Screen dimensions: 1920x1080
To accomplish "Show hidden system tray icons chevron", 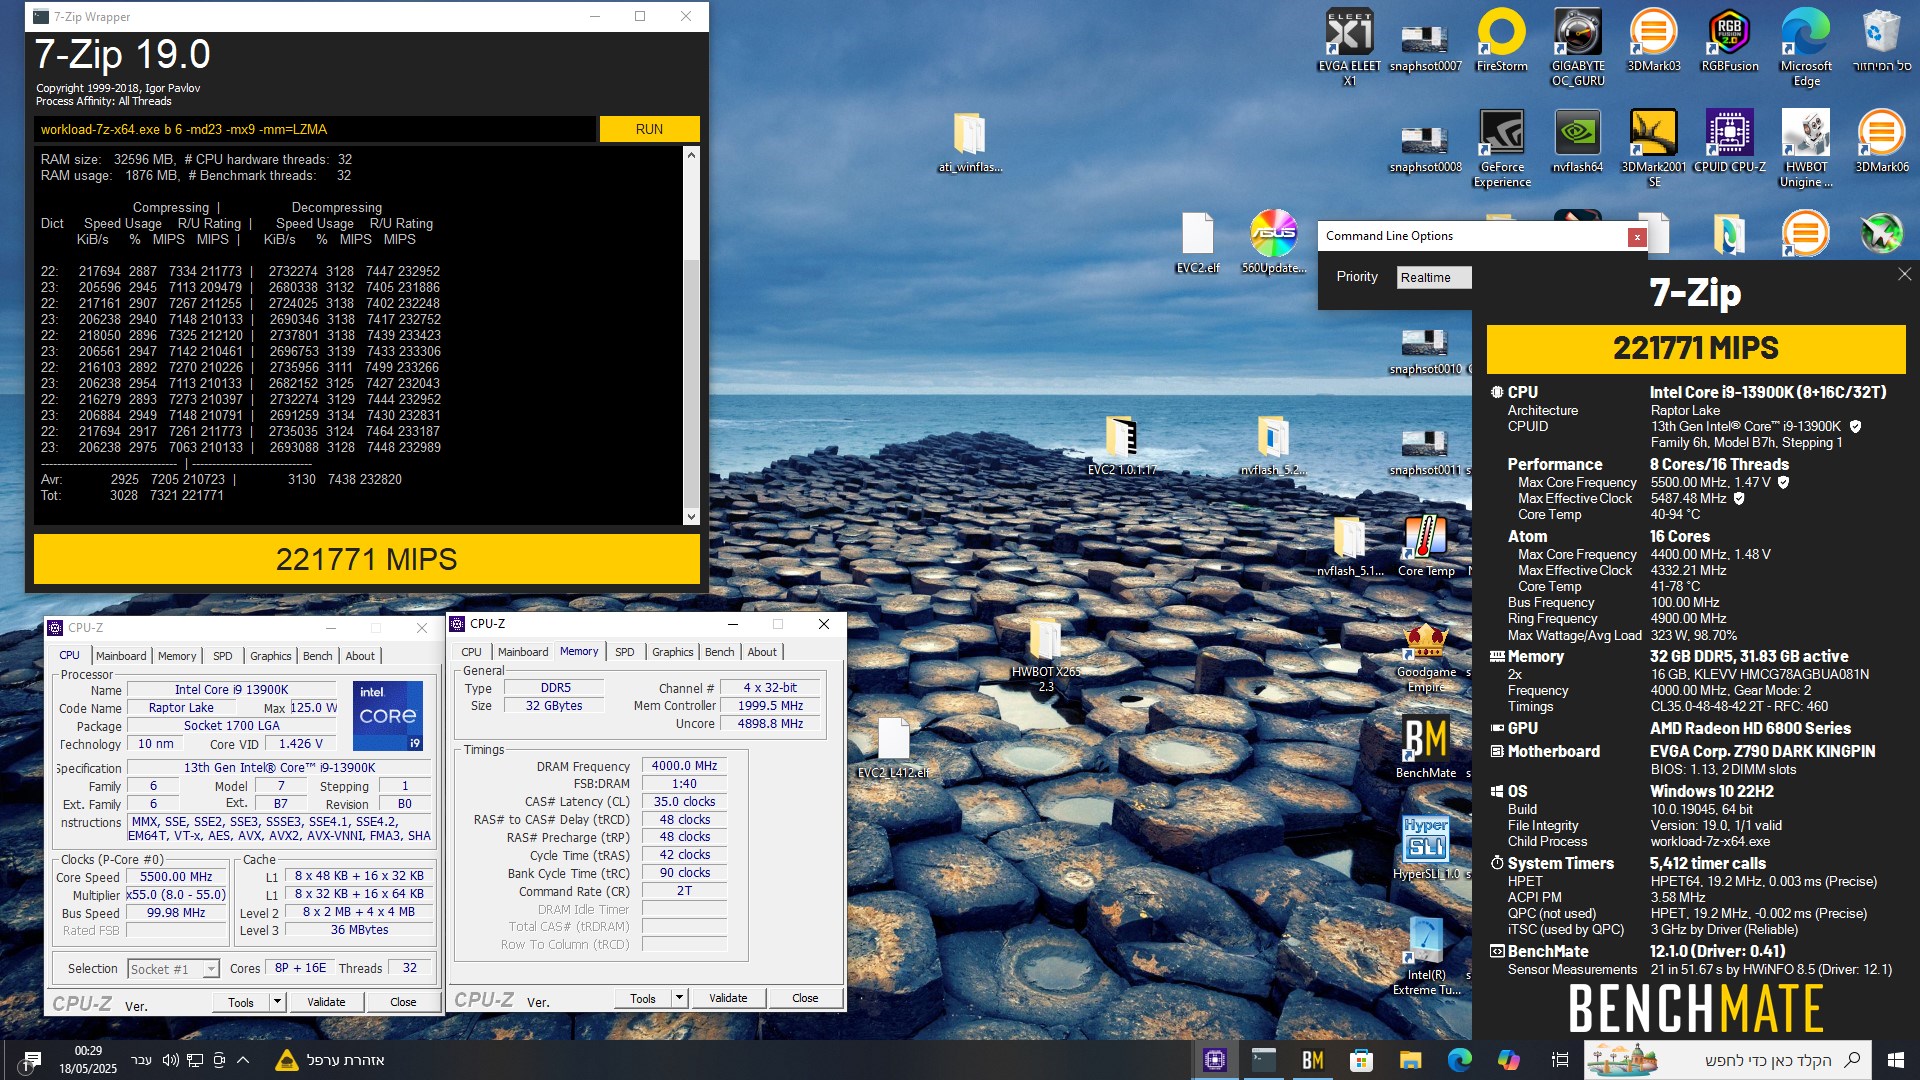I will [243, 1060].
